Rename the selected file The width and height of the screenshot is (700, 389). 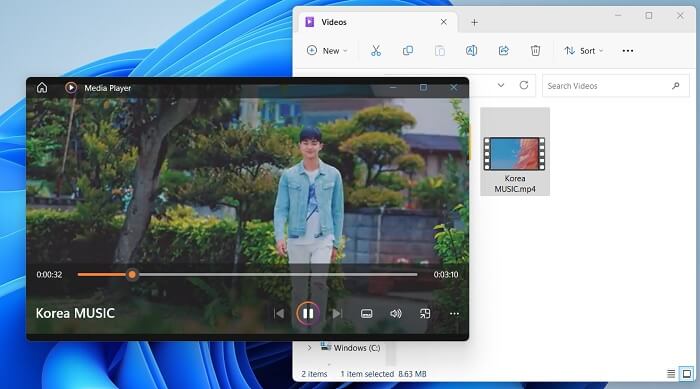coord(471,50)
